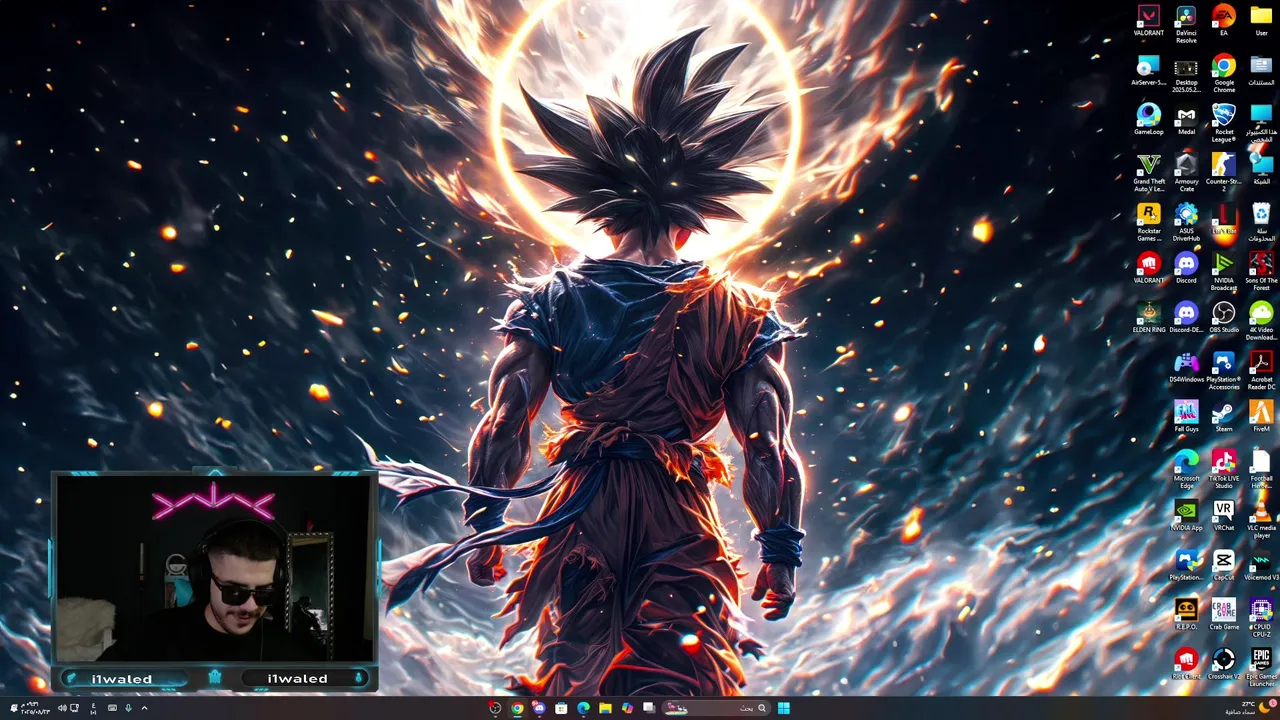
Task: Click the Windows Start button on taskbar
Action: (x=783, y=708)
